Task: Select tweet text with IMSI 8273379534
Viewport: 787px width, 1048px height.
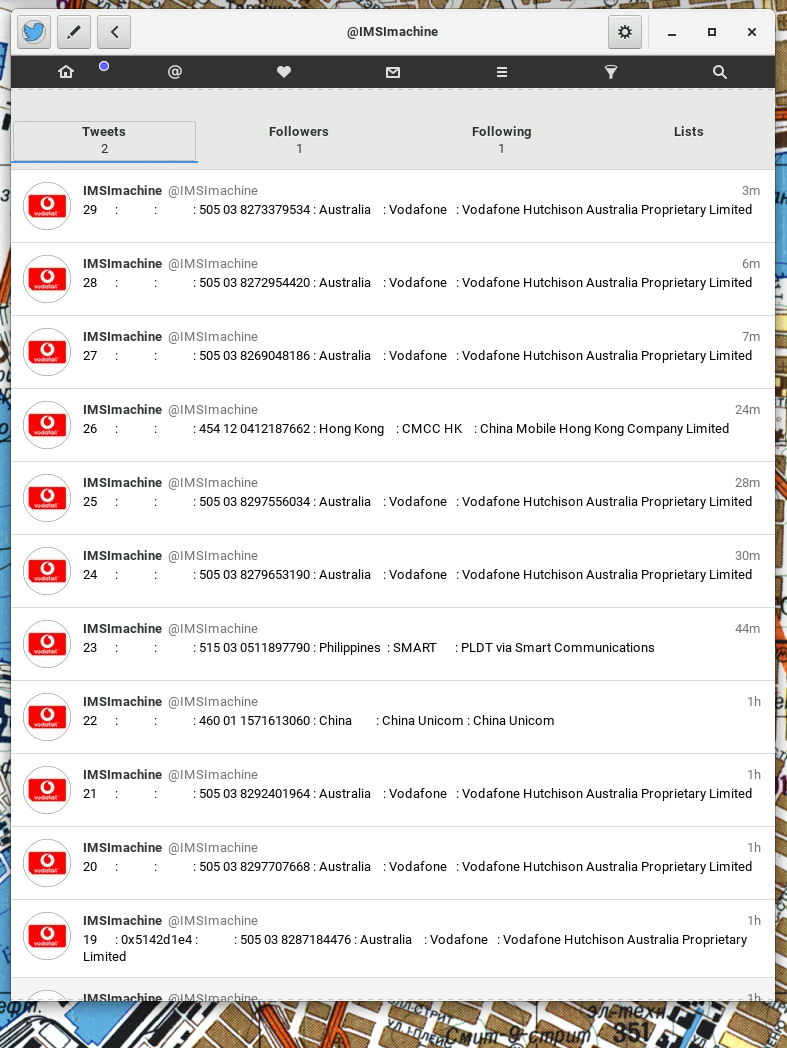Action: pos(417,210)
